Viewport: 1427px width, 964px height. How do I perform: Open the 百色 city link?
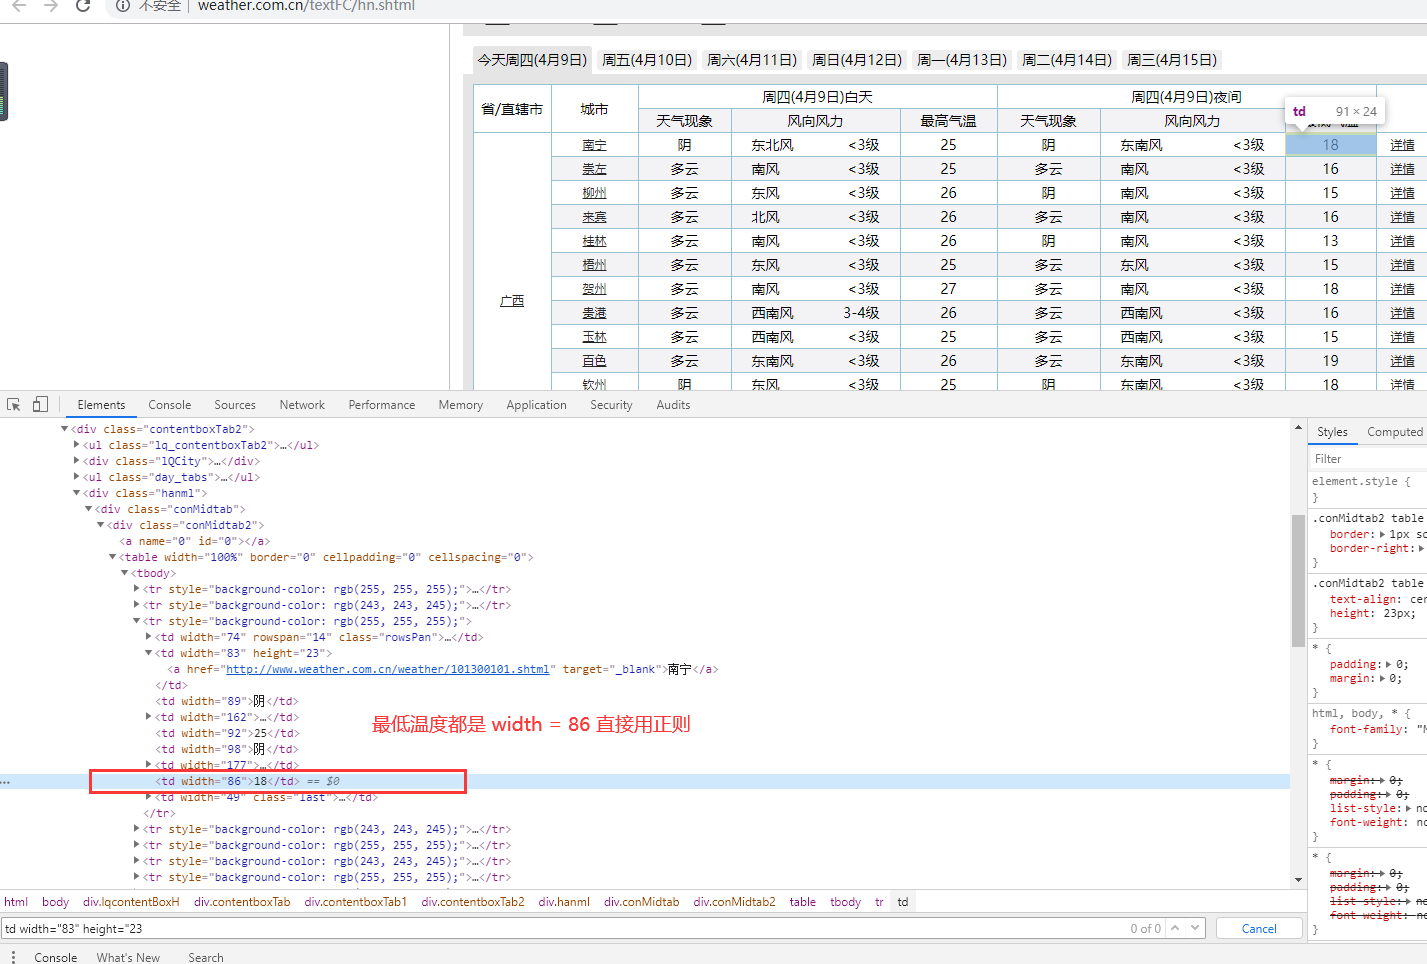coord(594,361)
